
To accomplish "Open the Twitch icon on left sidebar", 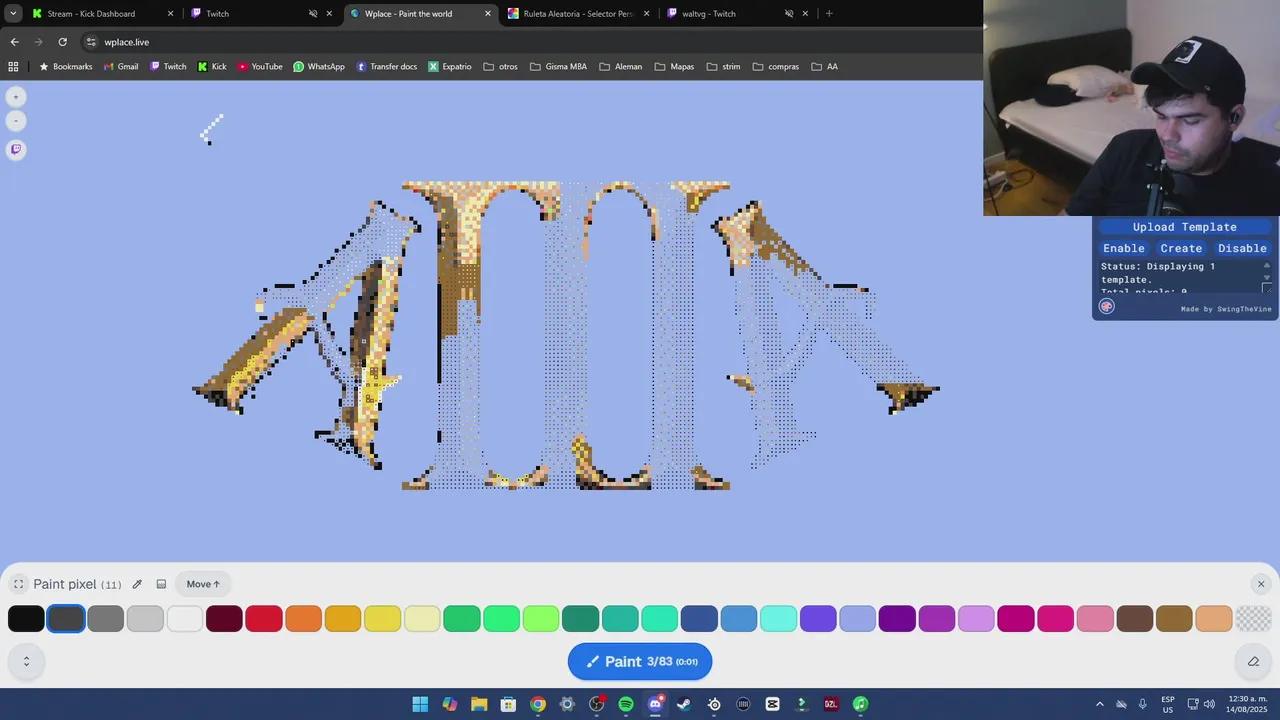I will coord(16,149).
